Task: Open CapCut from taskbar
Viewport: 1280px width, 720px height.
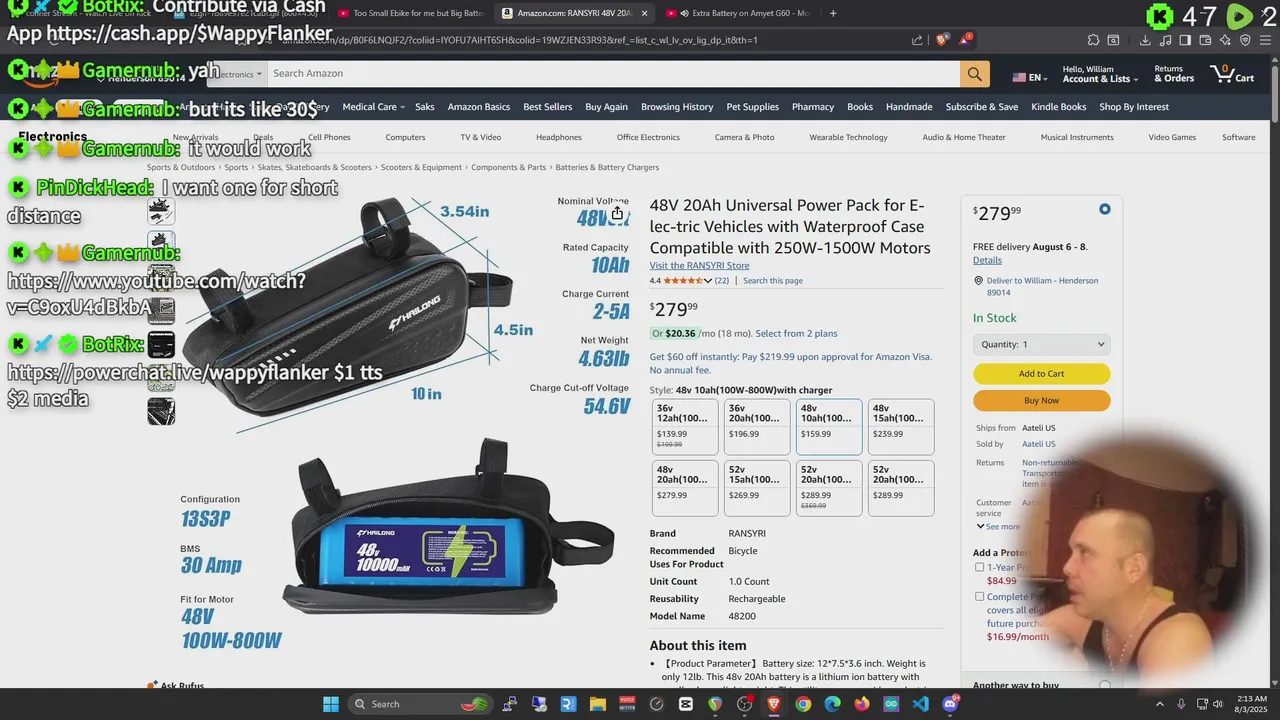Action: (685, 704)
